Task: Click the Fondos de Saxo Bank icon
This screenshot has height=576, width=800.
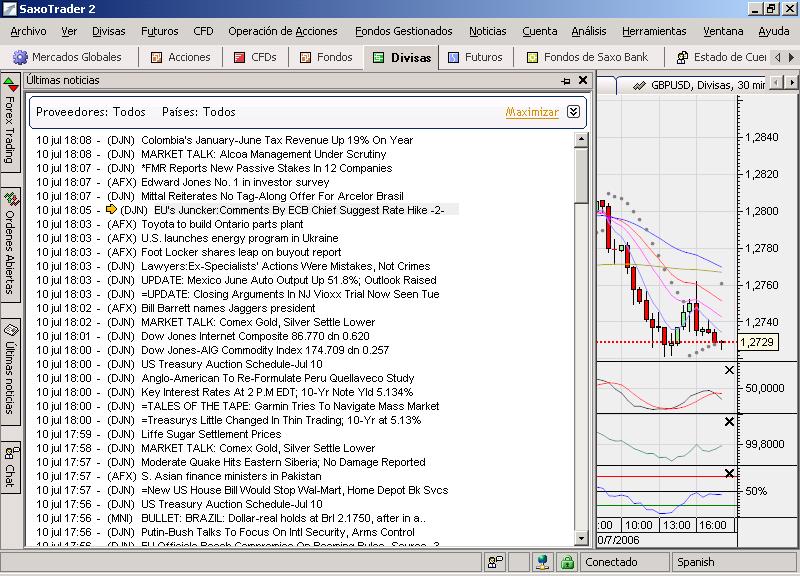Action: (532, 57)
